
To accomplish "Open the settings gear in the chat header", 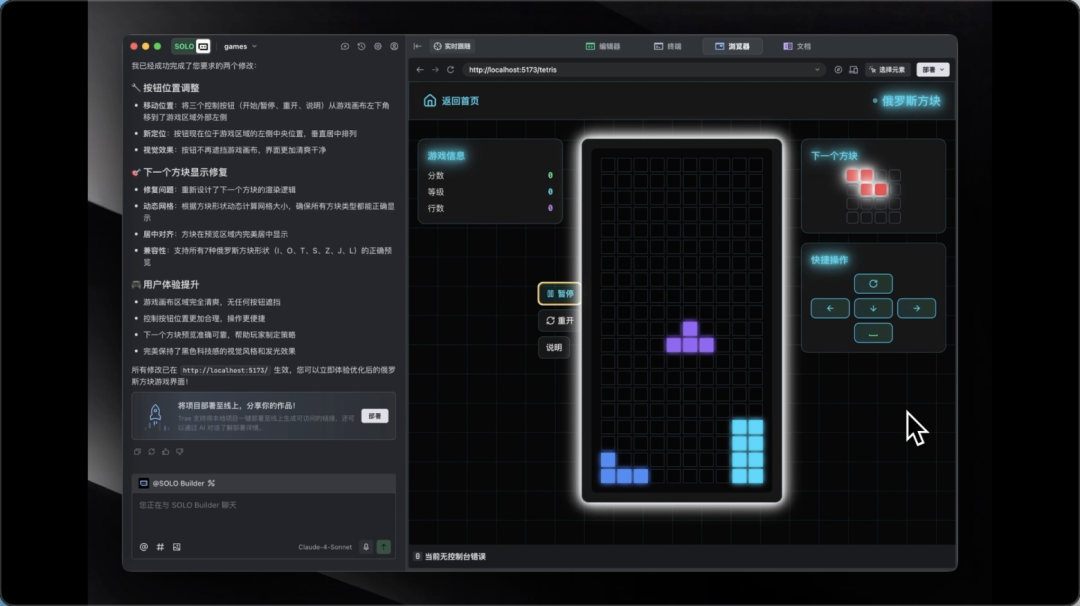I will pos(377,46).
